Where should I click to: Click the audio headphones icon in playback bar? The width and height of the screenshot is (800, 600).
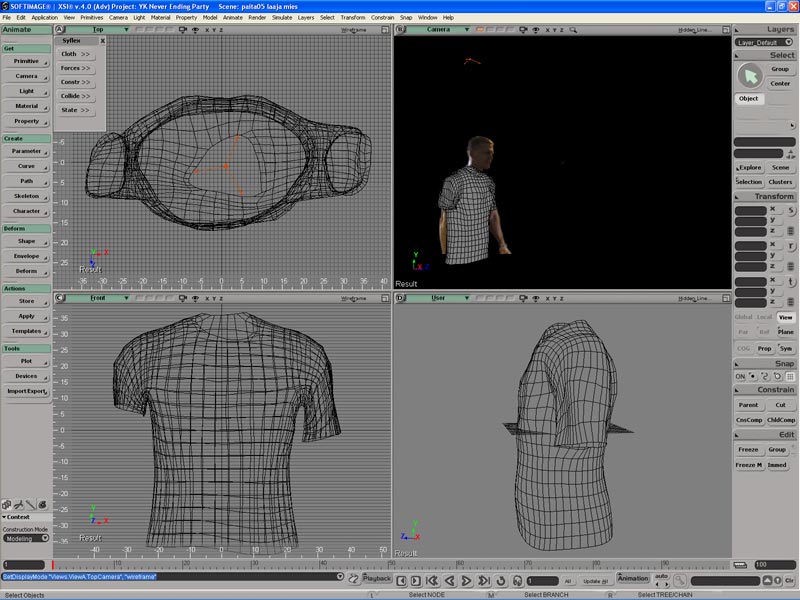[517, 581]
